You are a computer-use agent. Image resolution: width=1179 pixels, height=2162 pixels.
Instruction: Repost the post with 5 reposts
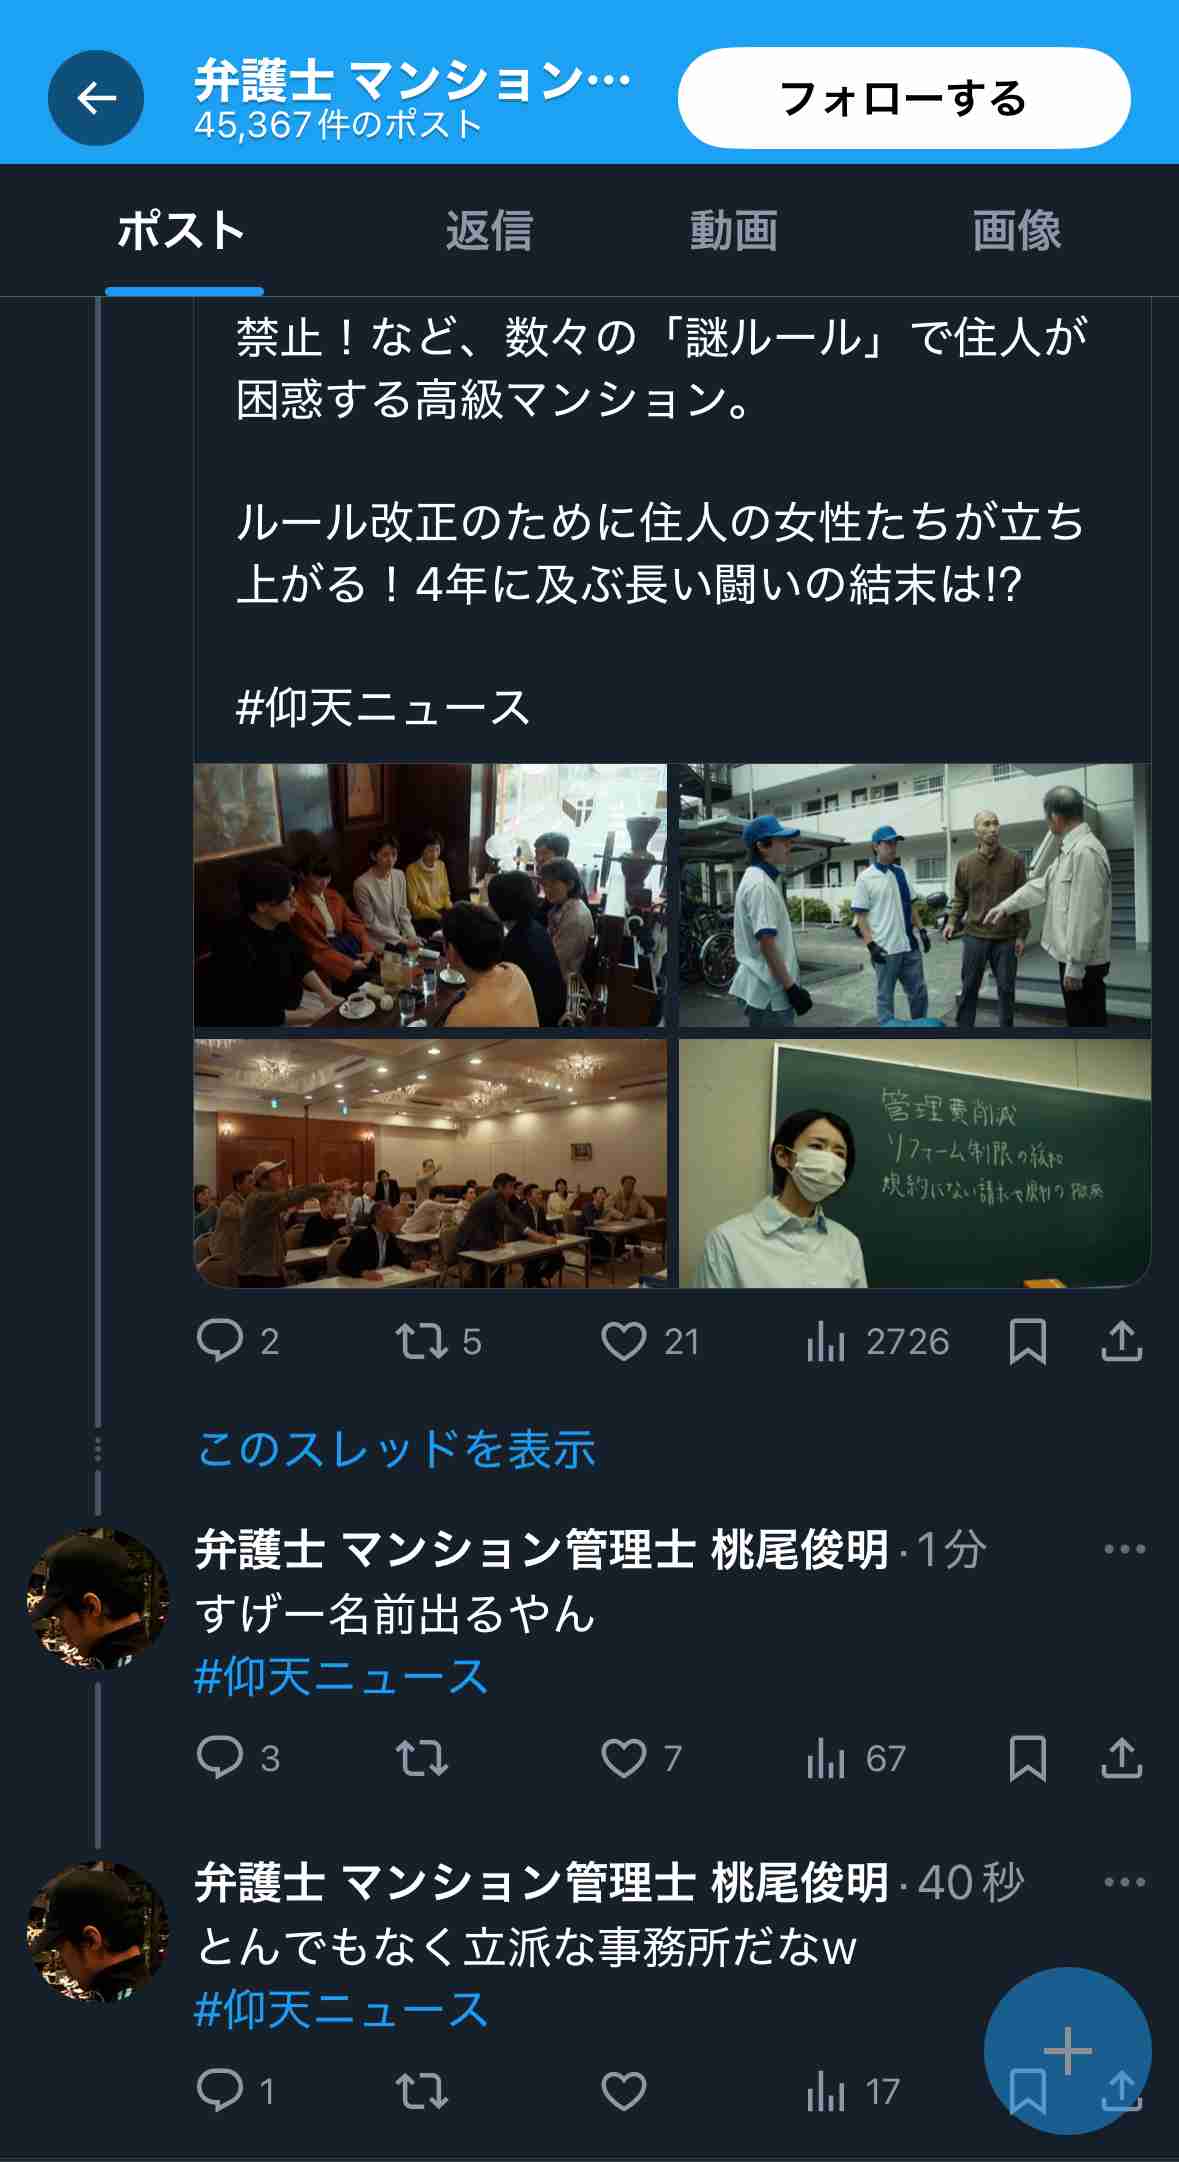(438, 1341)
